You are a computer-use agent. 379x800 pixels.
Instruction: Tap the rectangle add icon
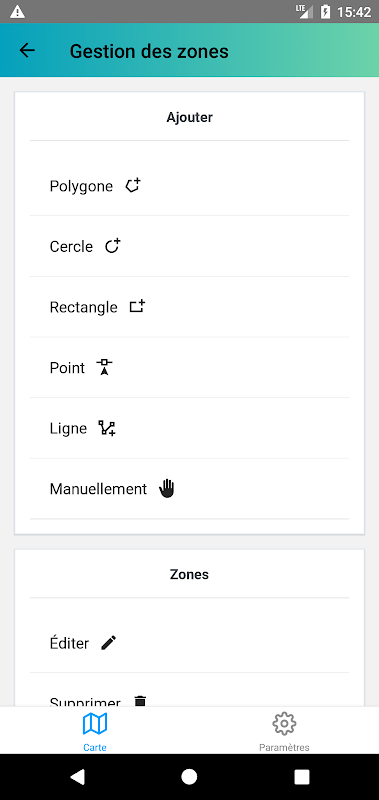click(137, 307)
